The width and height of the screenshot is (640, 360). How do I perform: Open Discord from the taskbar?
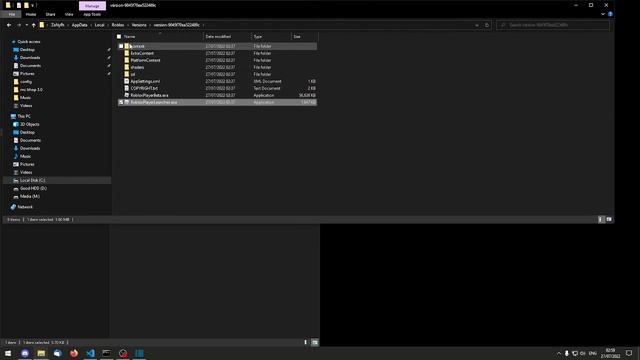pos(25,353)
